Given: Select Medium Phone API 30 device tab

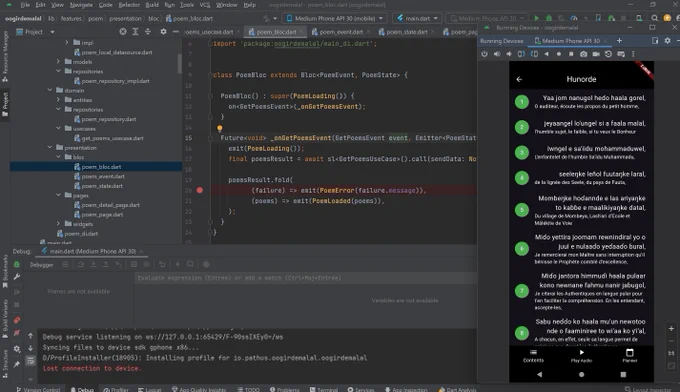Looking at the screenshot, I should (571, 41).
